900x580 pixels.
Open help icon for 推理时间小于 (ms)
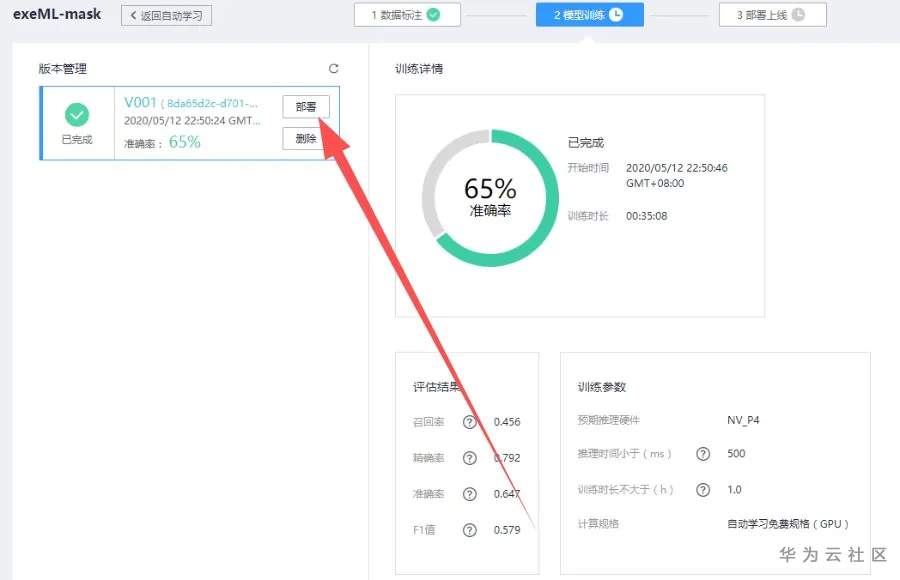[703, 454]
